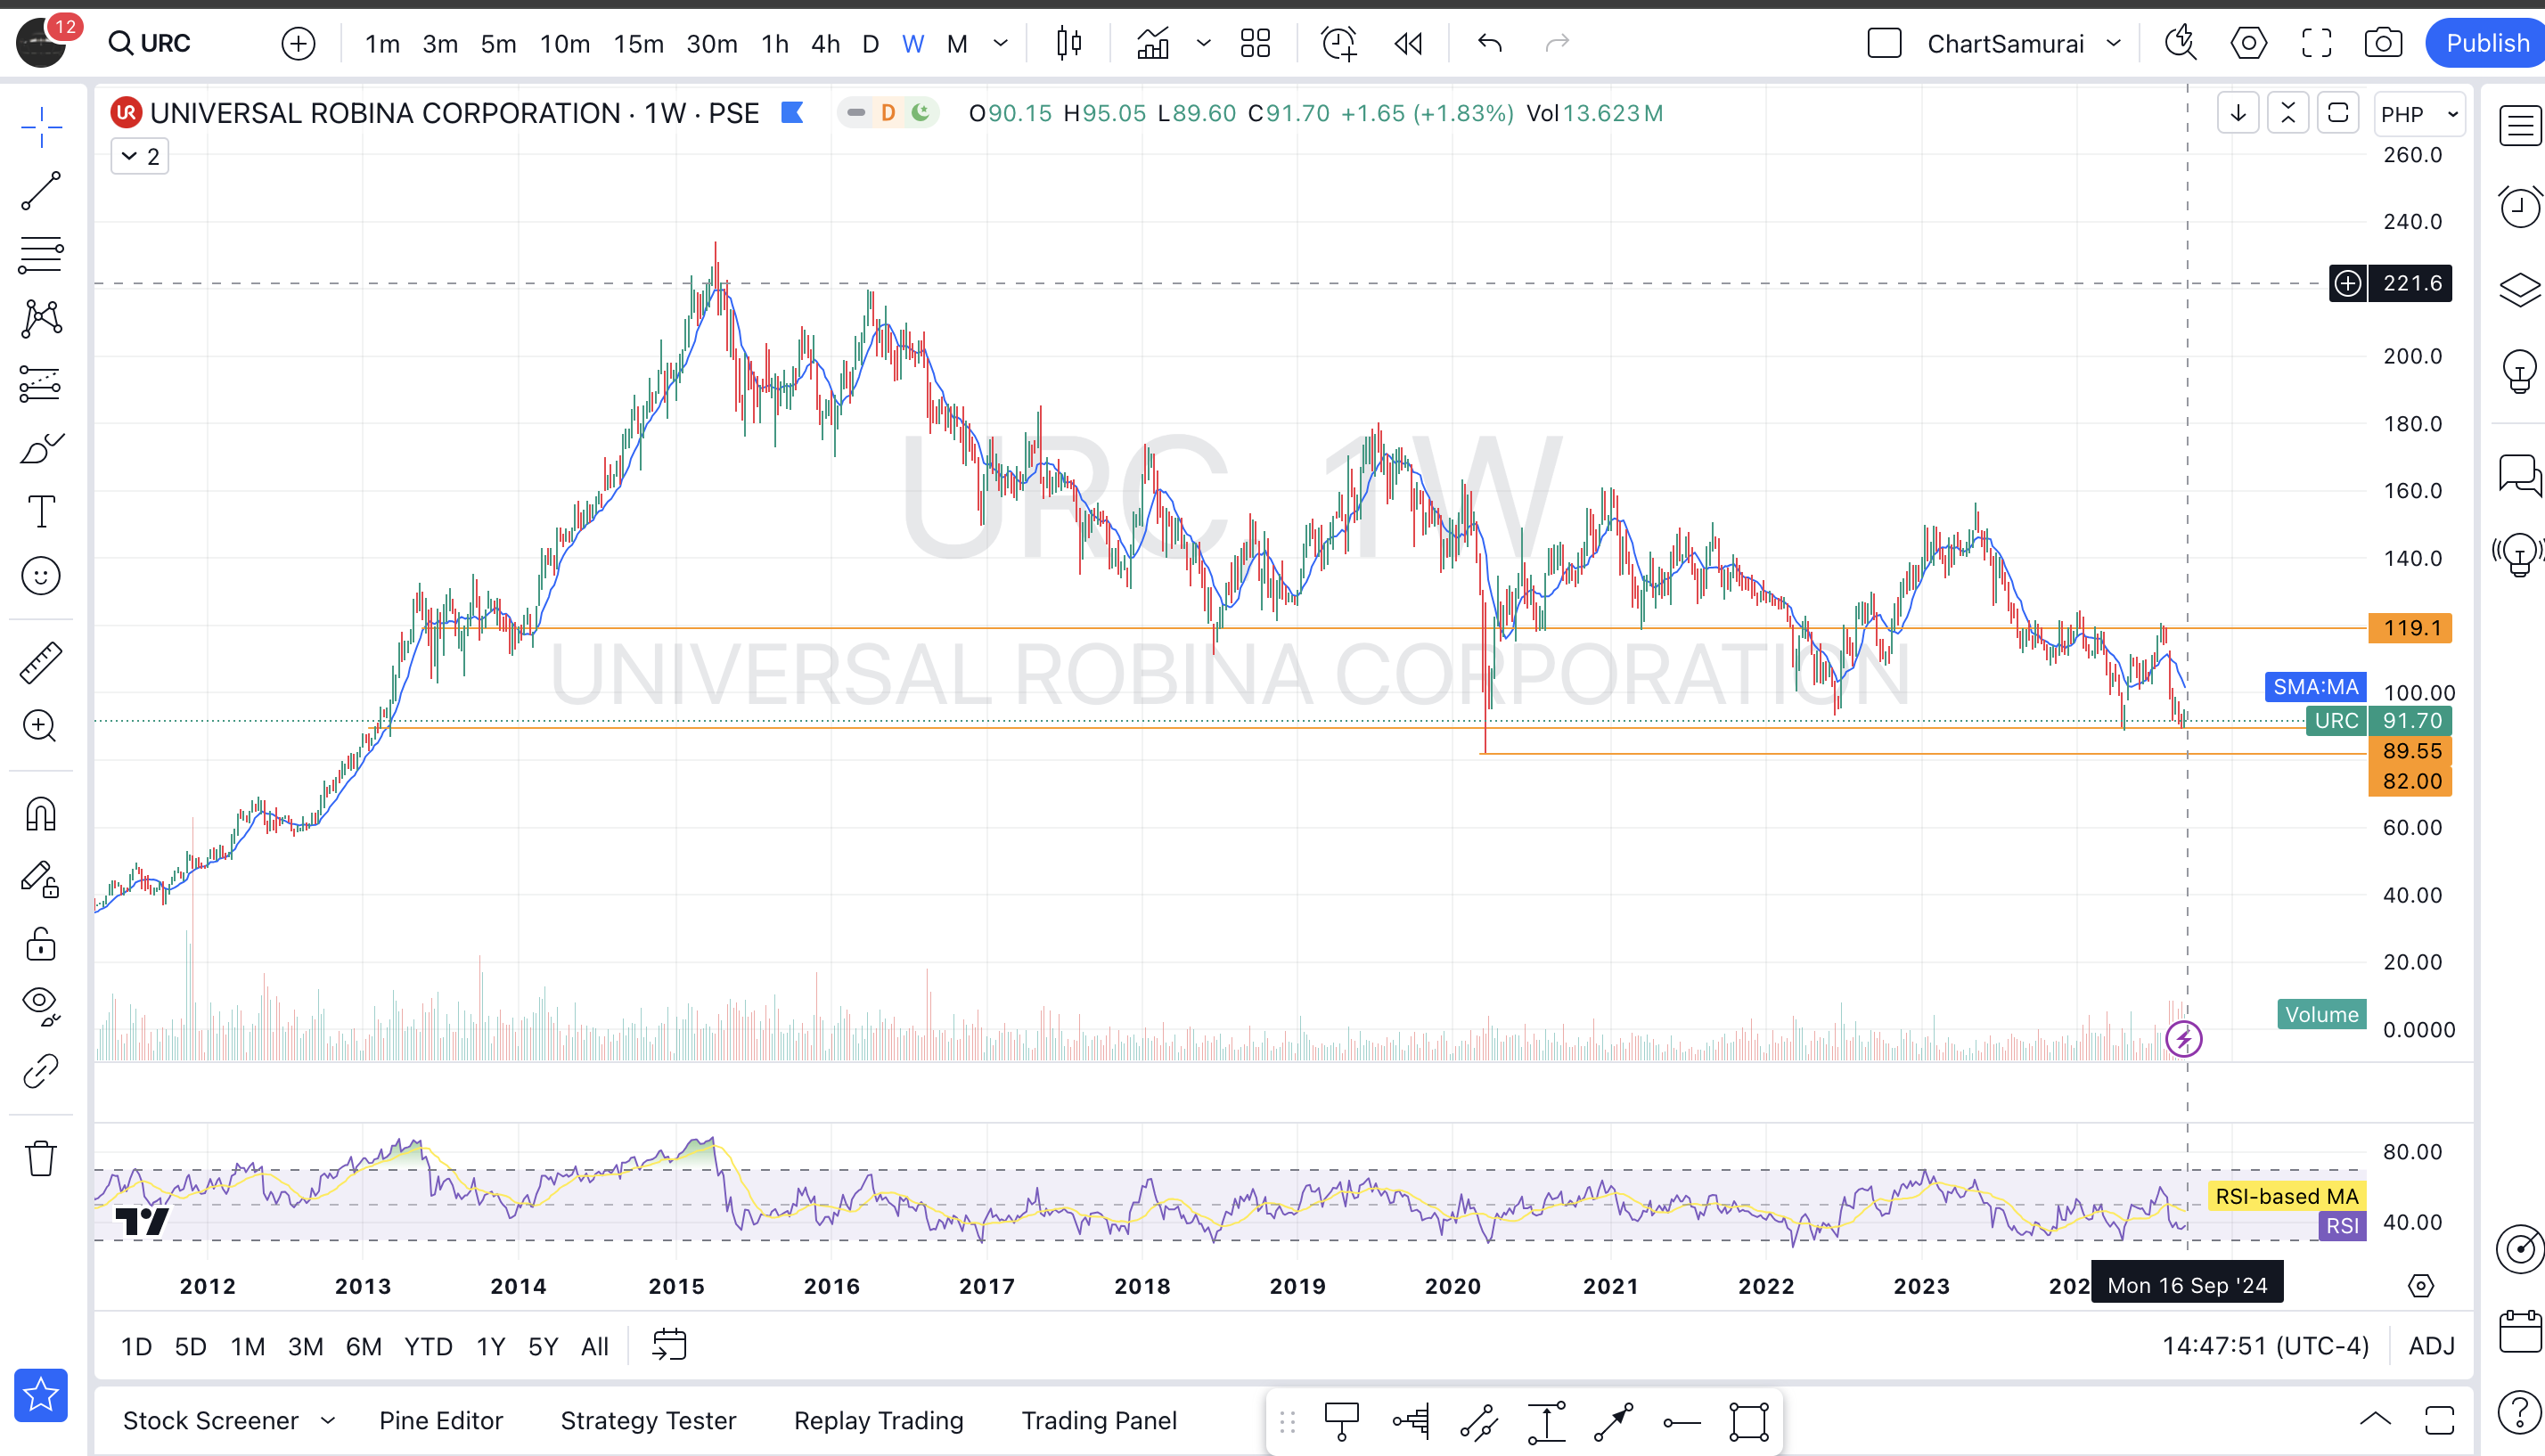Viewport: 2545px width, 1456px height.
Task: Switch to the 1m timeframe
Action: 382,44
